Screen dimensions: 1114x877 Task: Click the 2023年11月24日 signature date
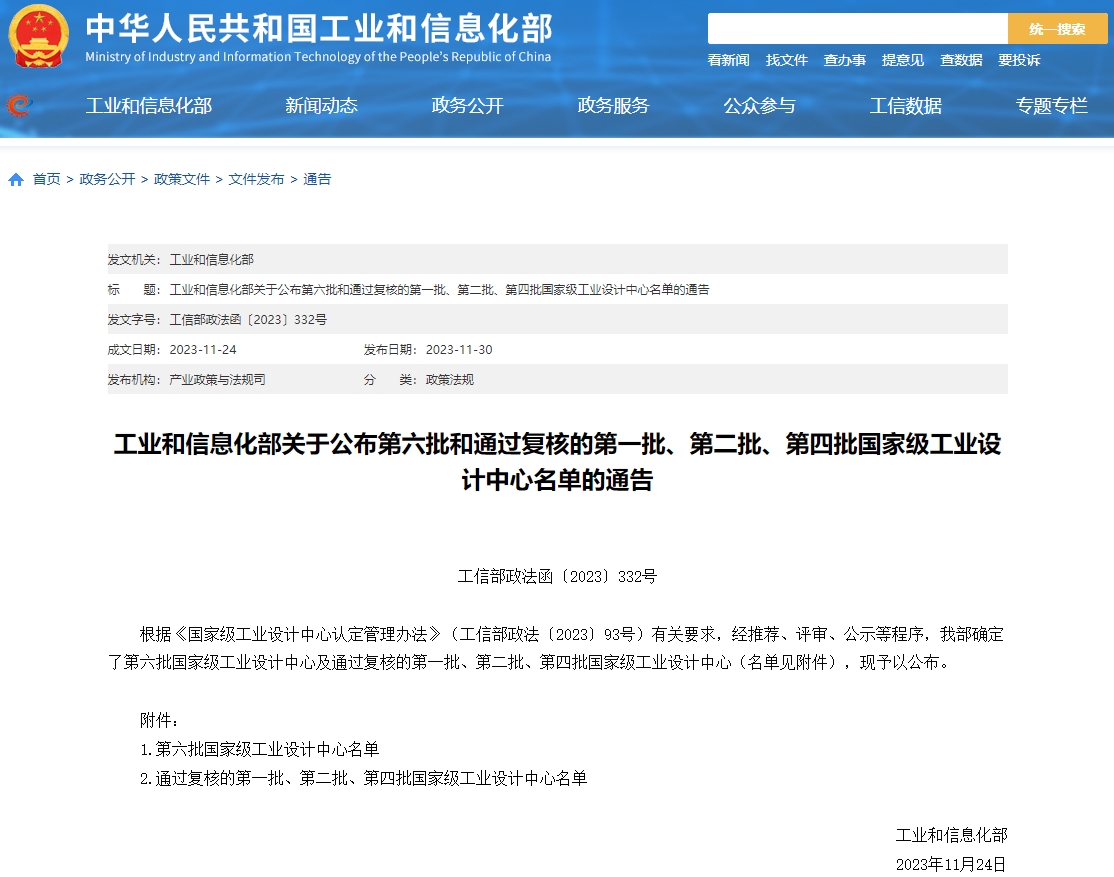pyautogui.click(x=951, y=864)
